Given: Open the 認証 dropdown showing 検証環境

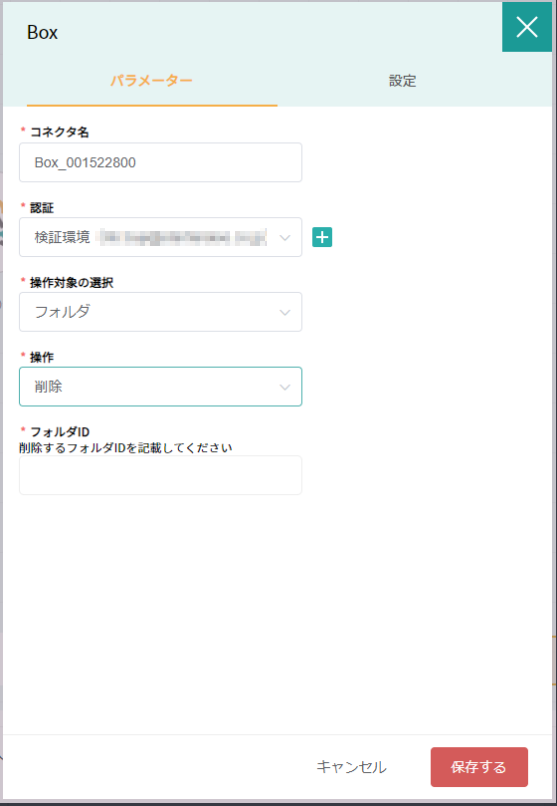Looking at the screenshot, I should pyautogui.click(x=160, y=237).
